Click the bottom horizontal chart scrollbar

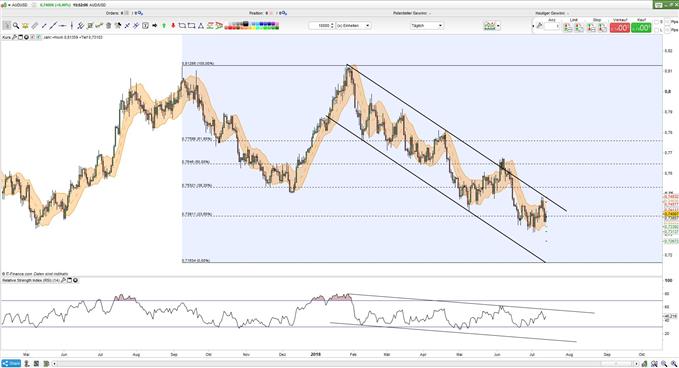point(346,364)
